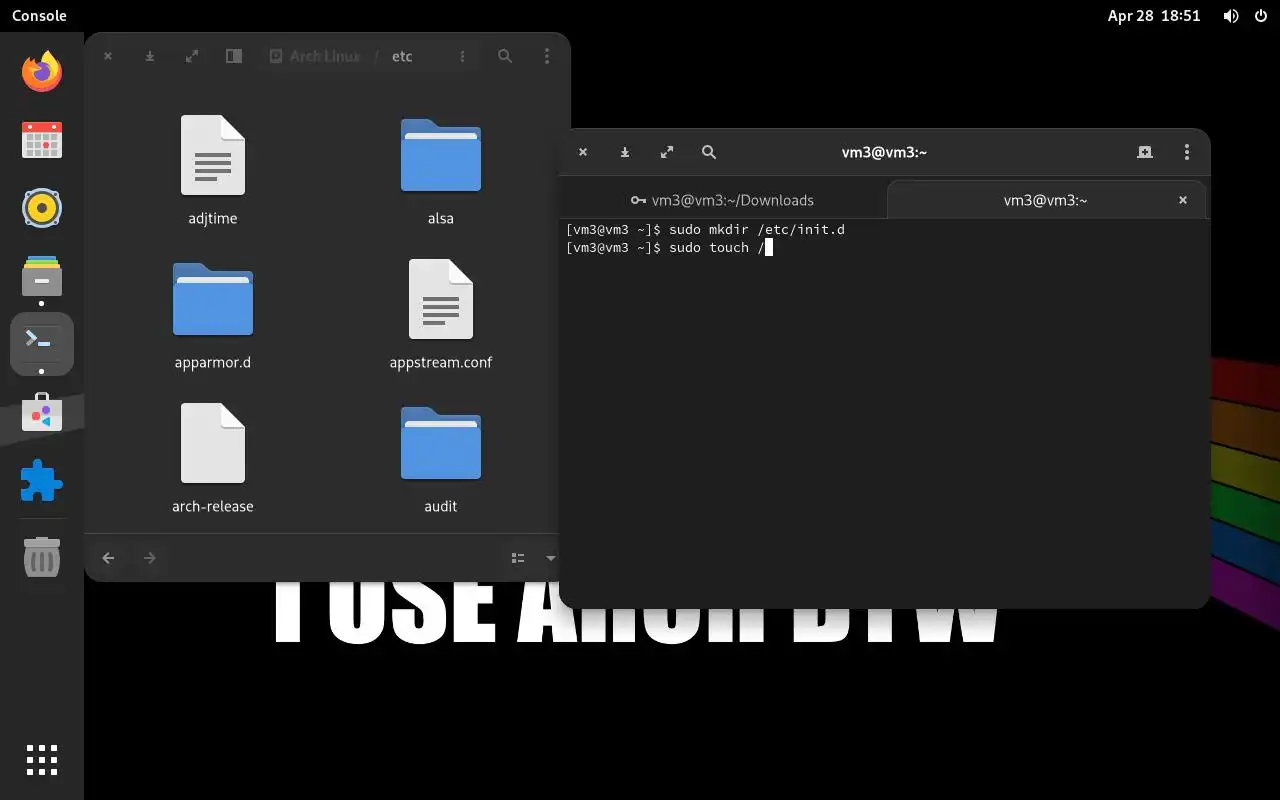Open the Console app menu in top bar
The width and height of the screenshot is (1280, 800).
(39, 16)
